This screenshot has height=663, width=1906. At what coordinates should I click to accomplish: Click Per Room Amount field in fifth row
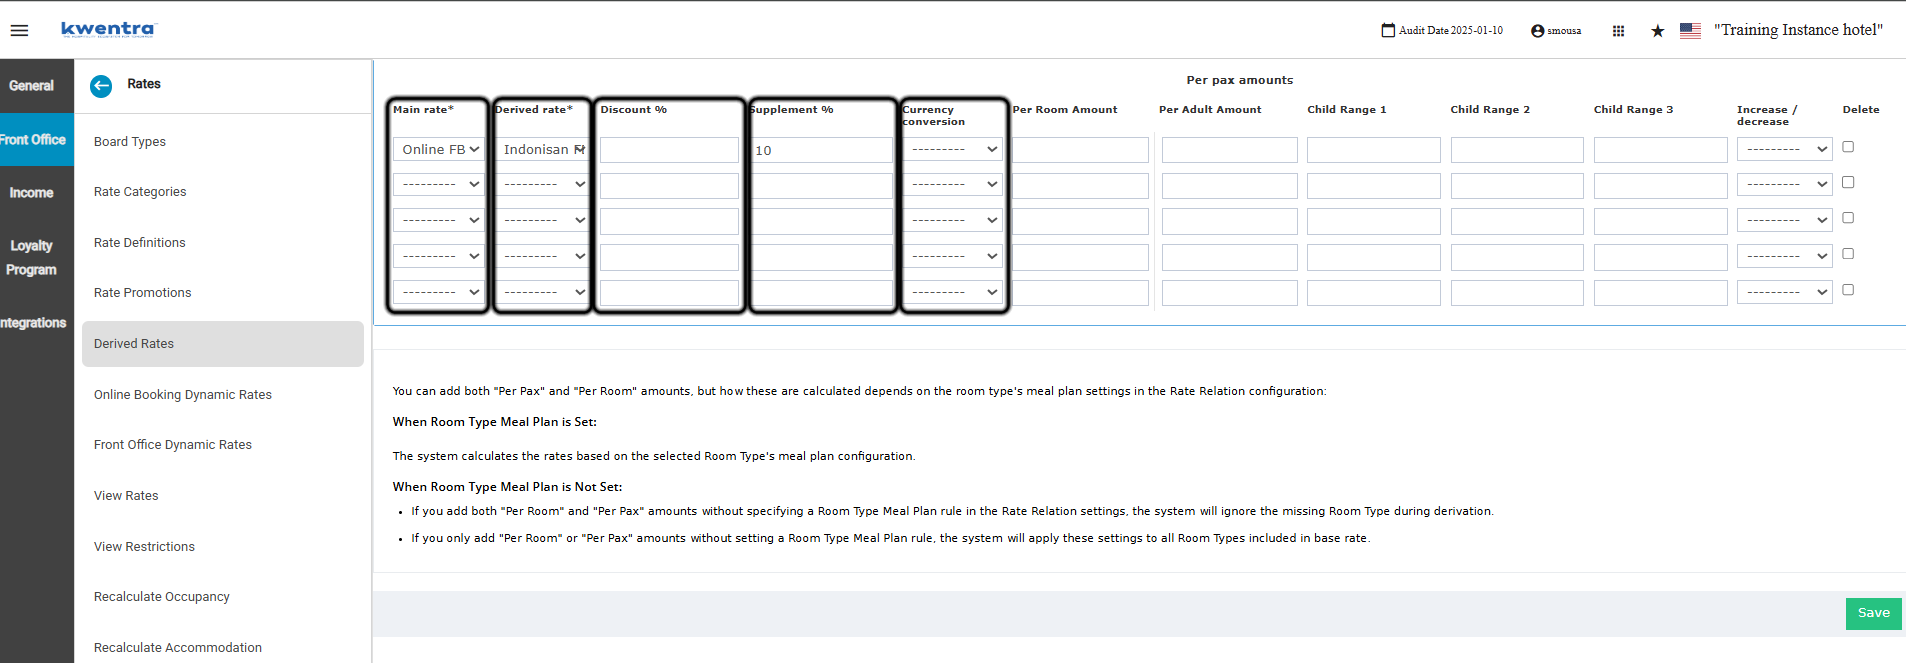[x=1080, y=293]
